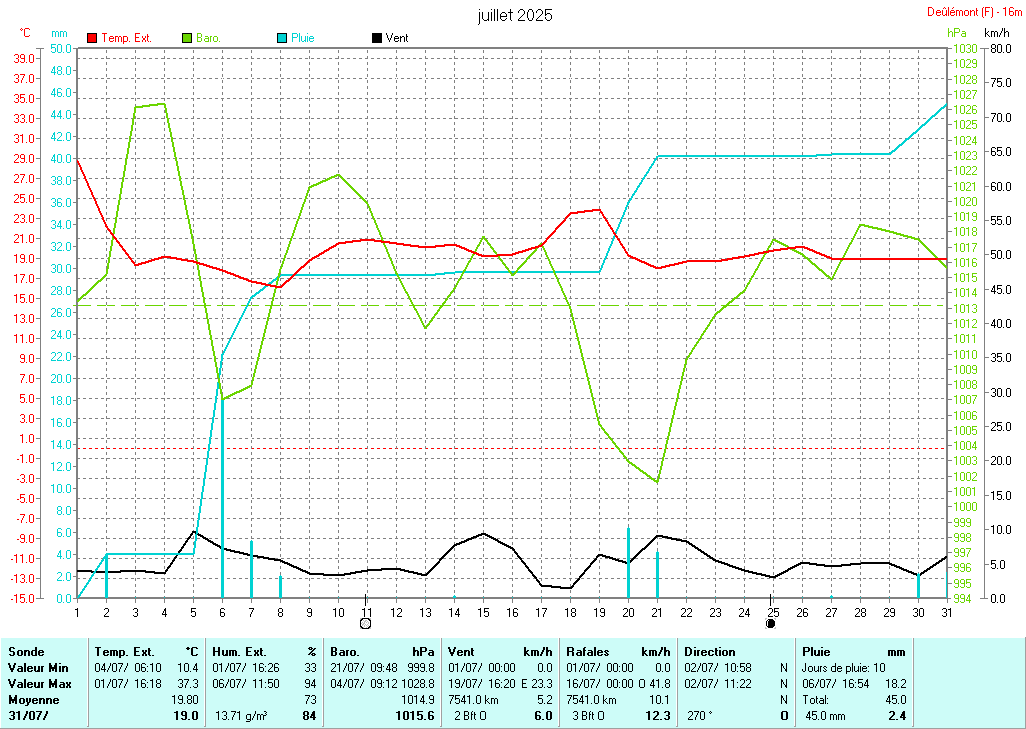Select the Sonde header in the table

click(25, 651)
